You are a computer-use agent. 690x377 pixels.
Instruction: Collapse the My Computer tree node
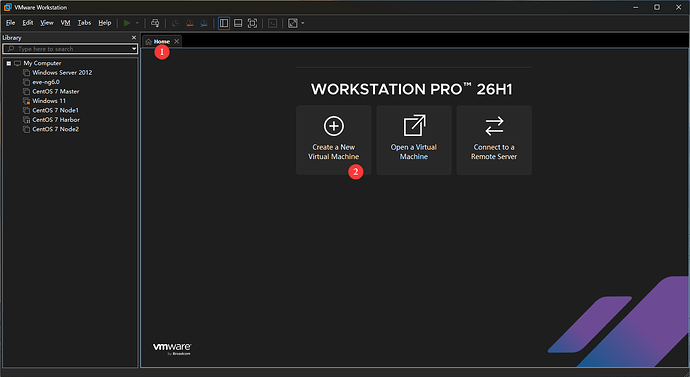(9, 63)
